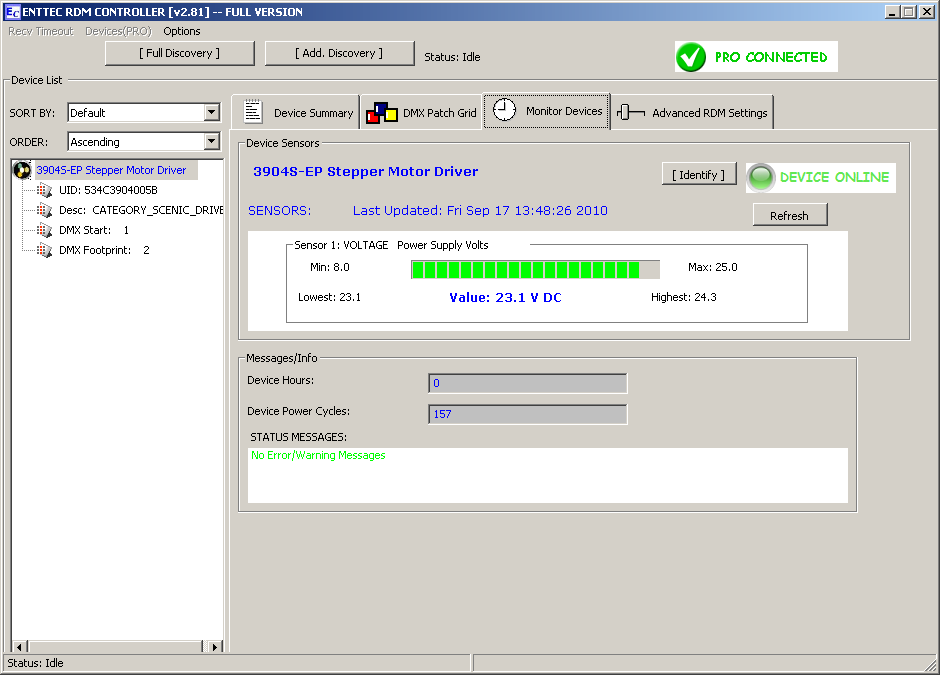
Task: Click the Advanced RDM Settings slider icon
Action: coord(630,112)
